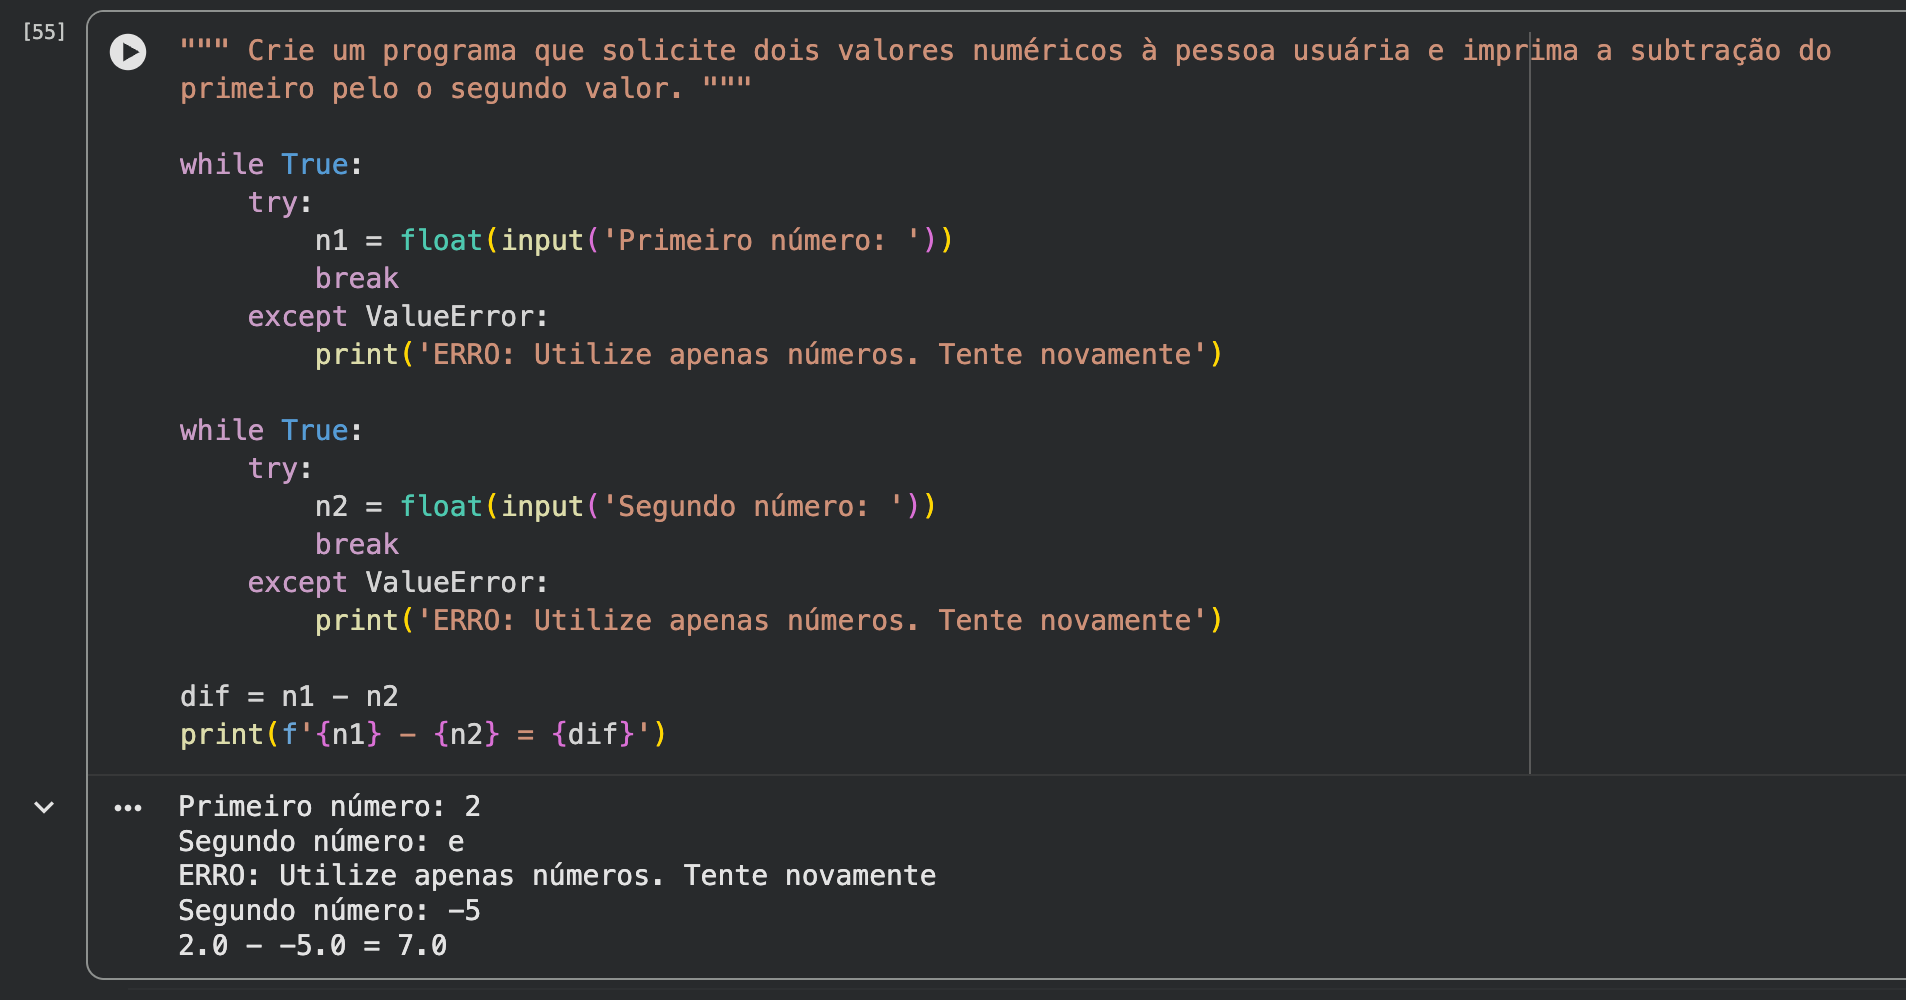This screenshot has height=1000, width=1906.
Task: Click the line 'n2 = float(input('Segundo número: '))'
Action: (x=625, y=507)
